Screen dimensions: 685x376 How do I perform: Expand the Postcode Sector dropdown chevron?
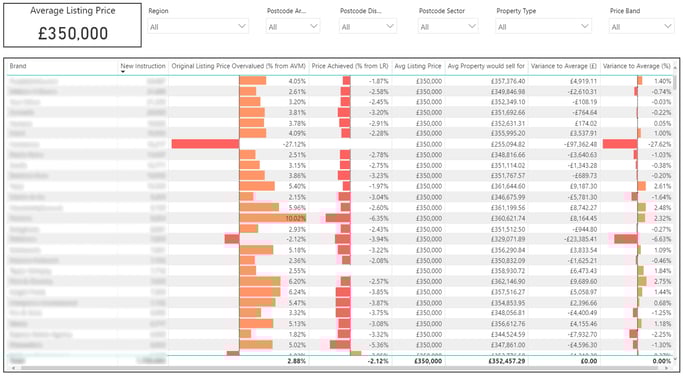[x=471, y=26]
